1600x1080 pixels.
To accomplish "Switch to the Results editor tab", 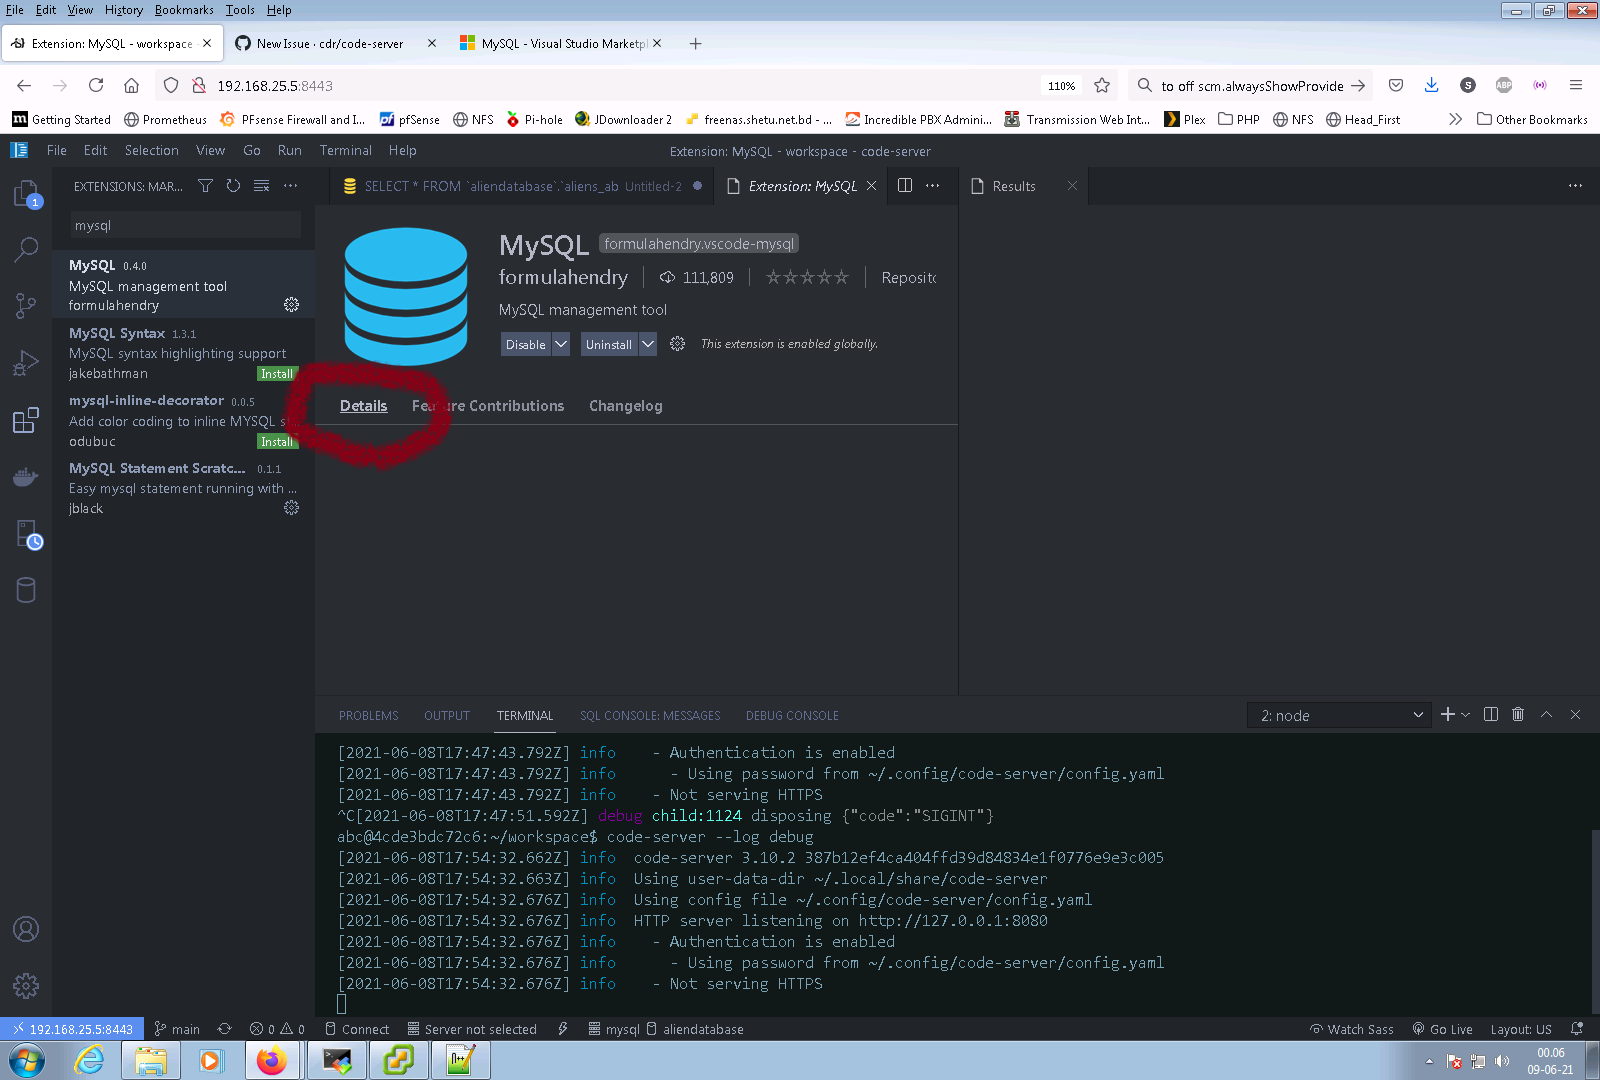I will (1014, 186).
